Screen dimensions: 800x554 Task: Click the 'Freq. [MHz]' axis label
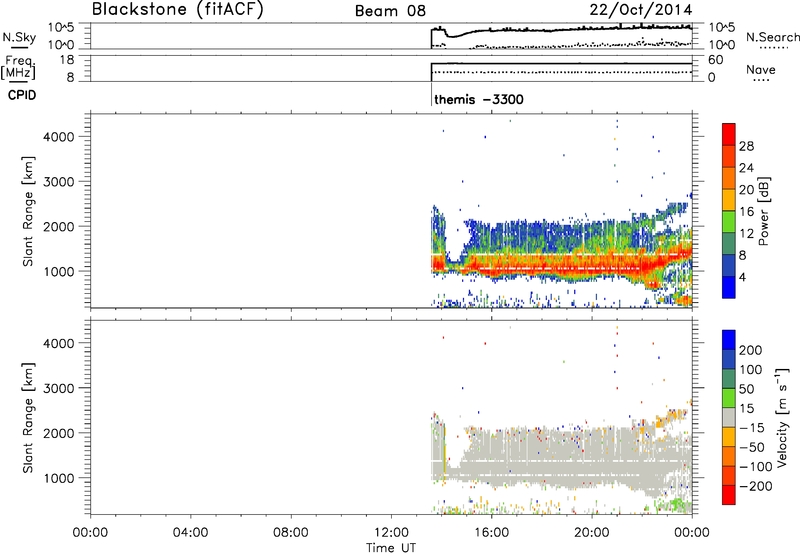pos(18,68)
